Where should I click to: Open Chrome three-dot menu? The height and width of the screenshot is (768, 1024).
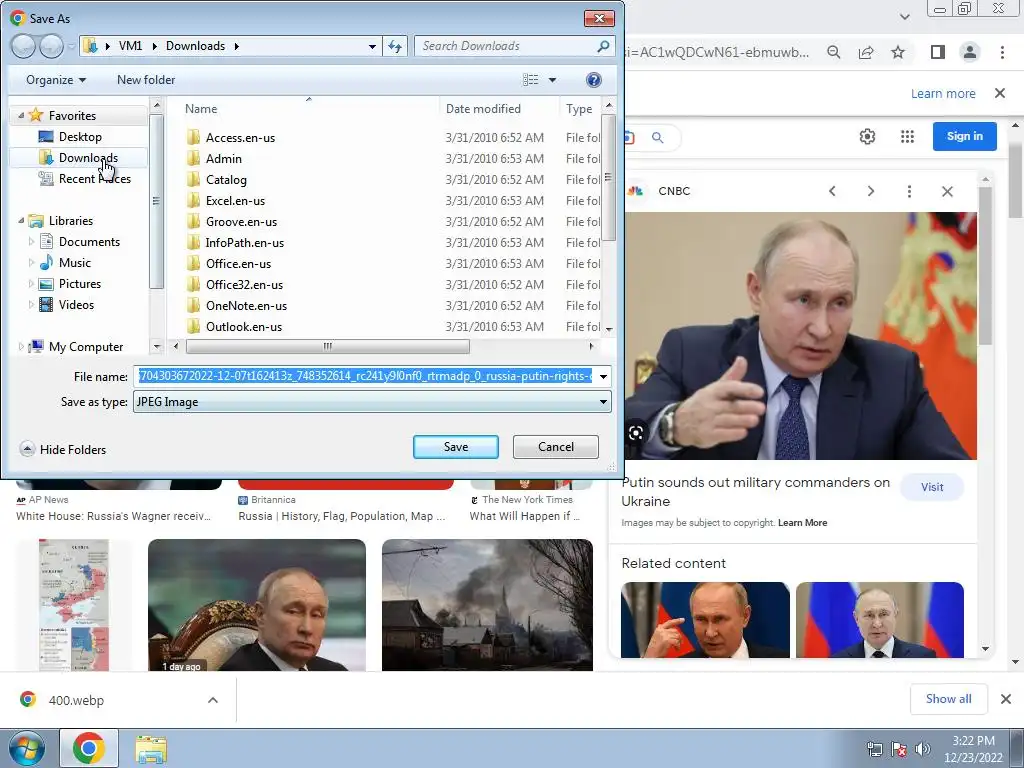coord(1002,52)
